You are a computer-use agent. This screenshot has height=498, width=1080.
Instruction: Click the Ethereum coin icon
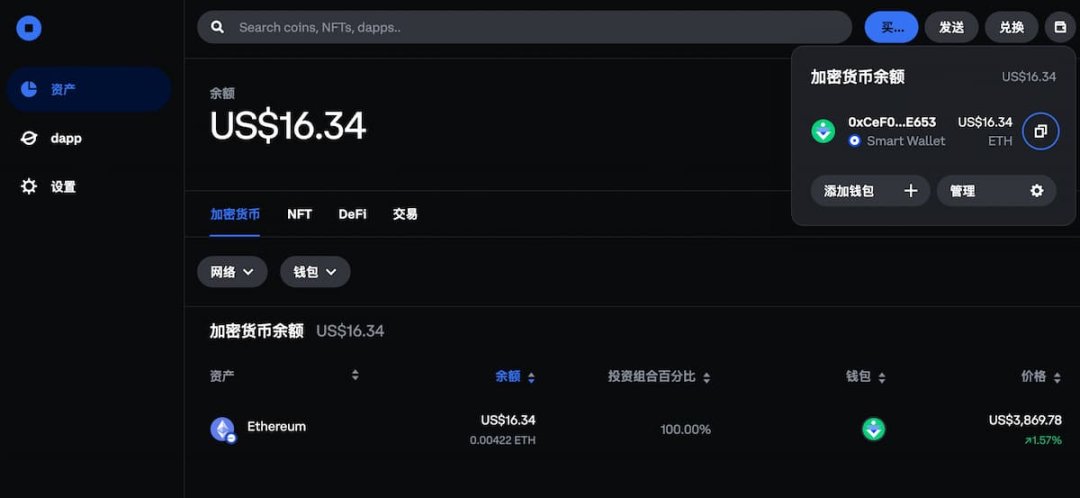tap(222, 429)
